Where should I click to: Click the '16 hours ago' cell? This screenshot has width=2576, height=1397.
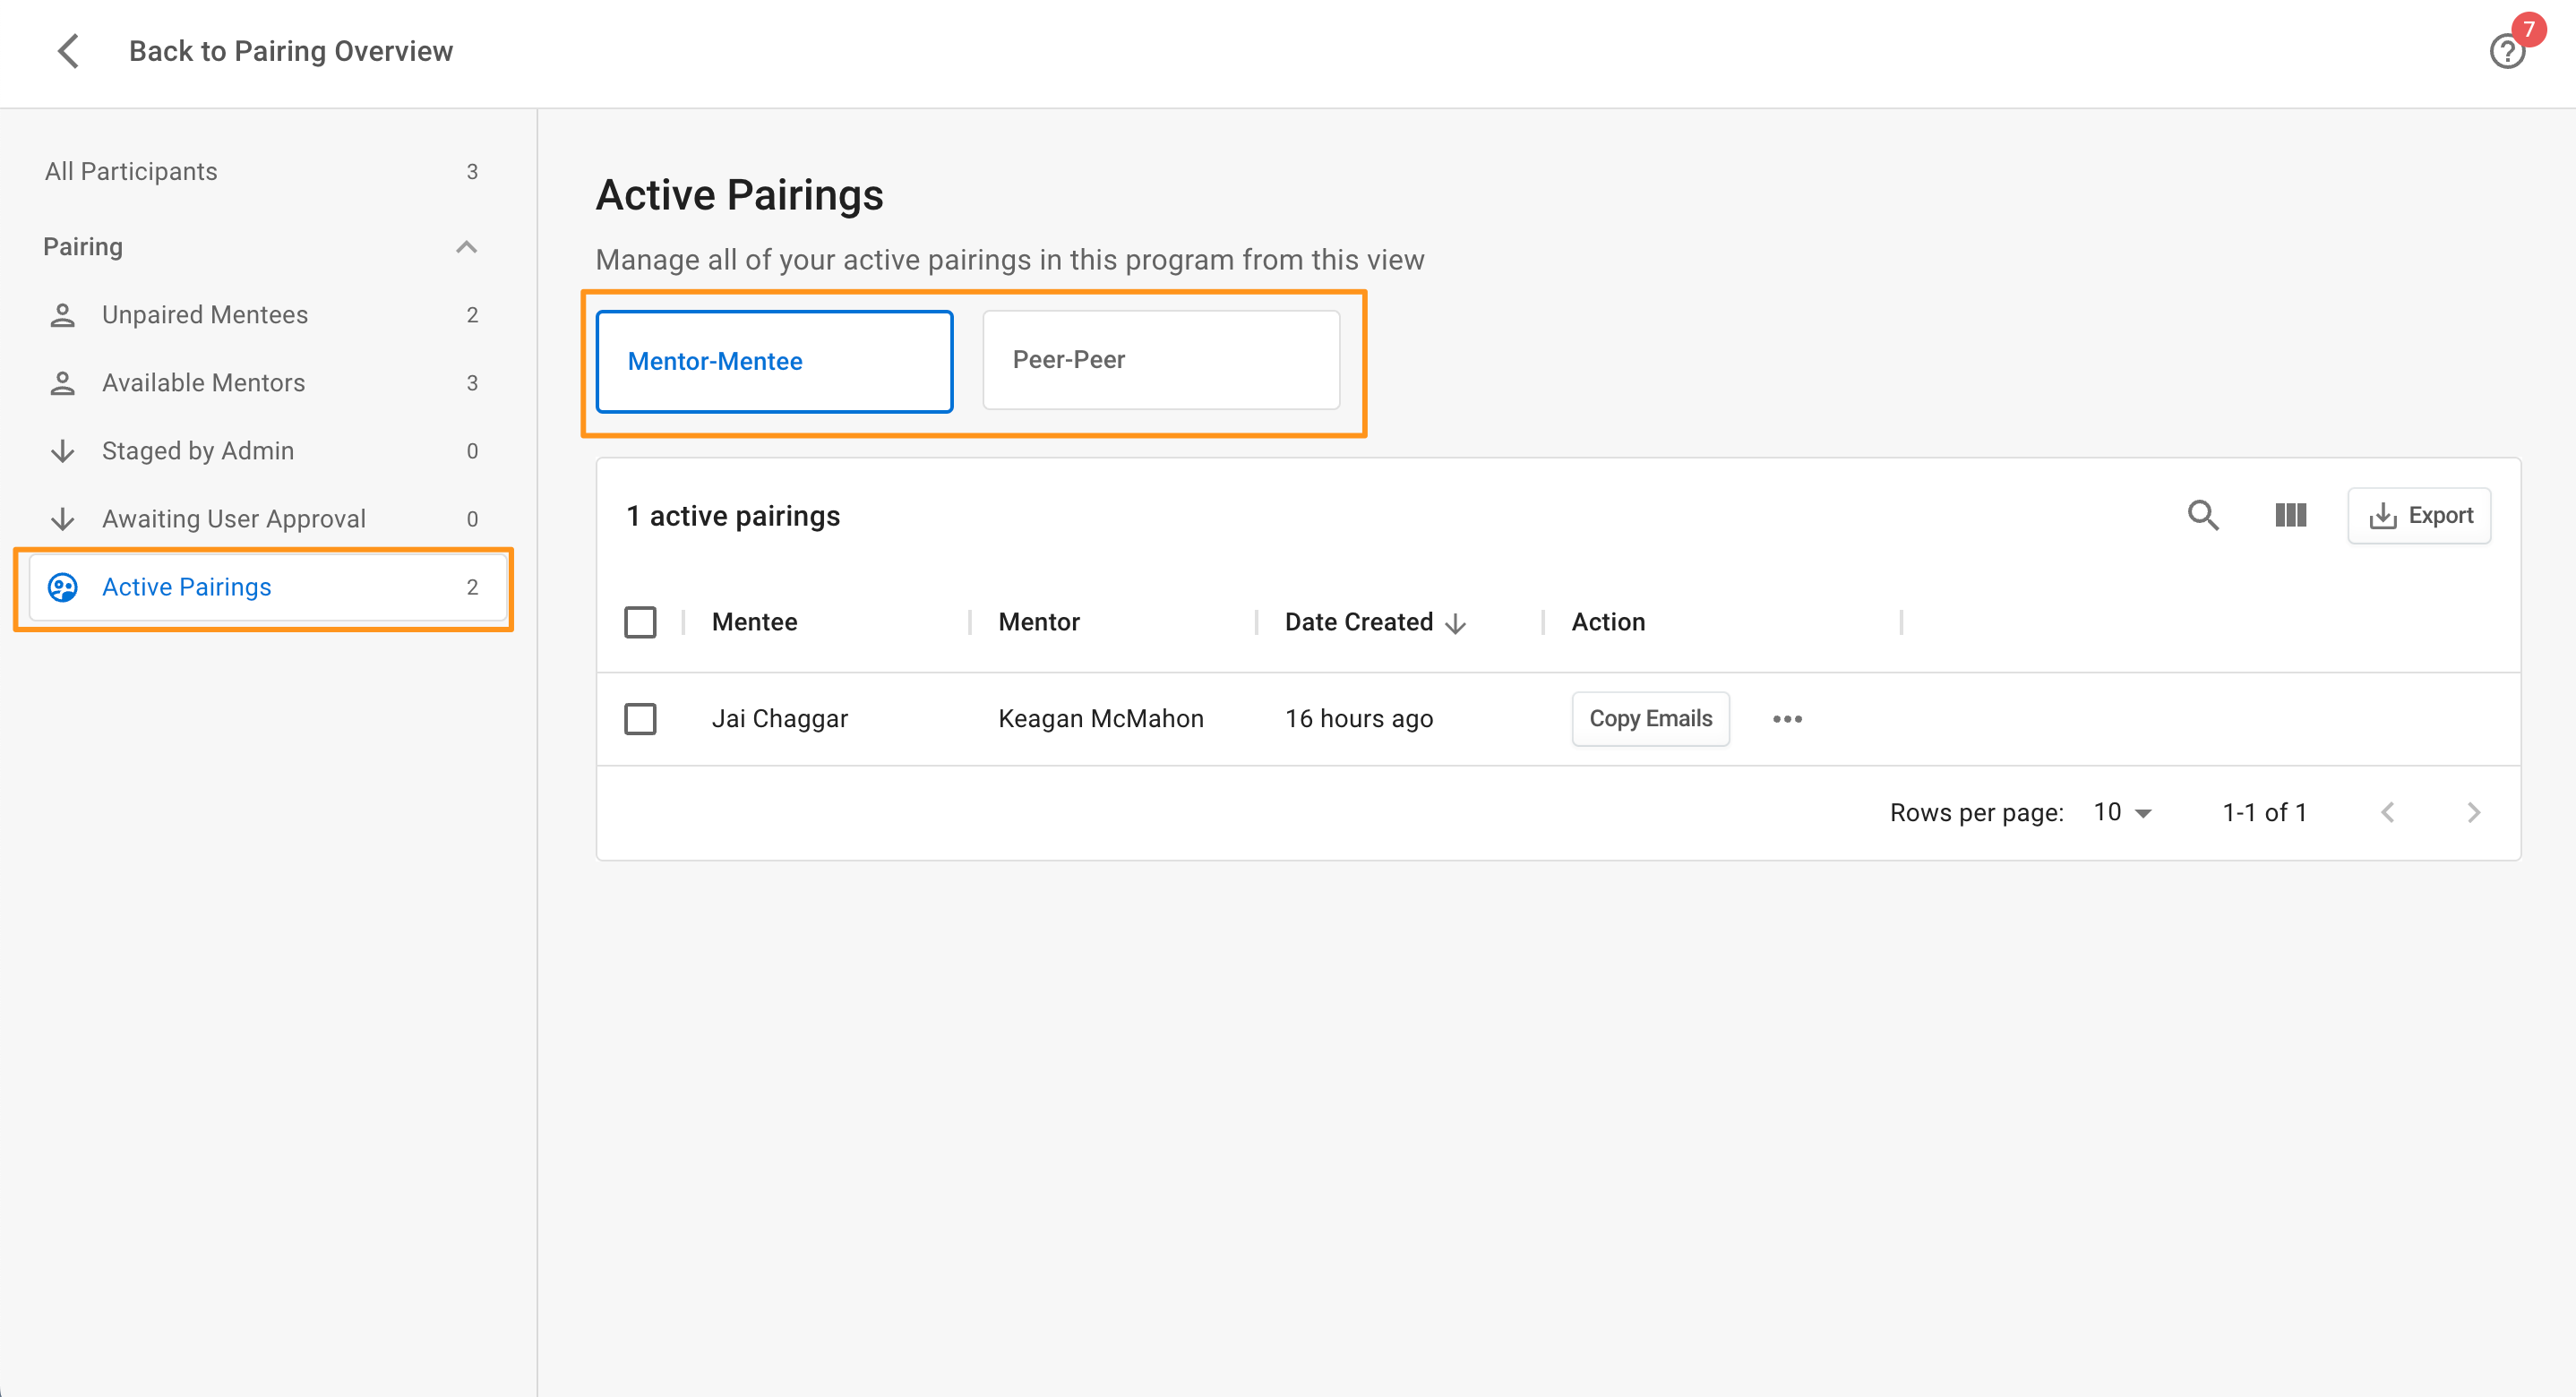[1358, 719]
